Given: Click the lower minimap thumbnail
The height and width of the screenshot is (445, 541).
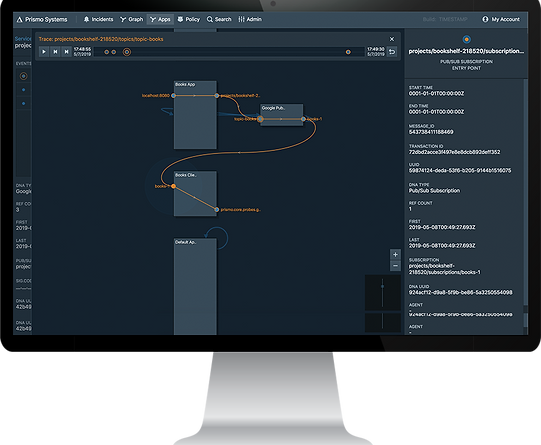Looking at the screenshot, I should 383,323.
